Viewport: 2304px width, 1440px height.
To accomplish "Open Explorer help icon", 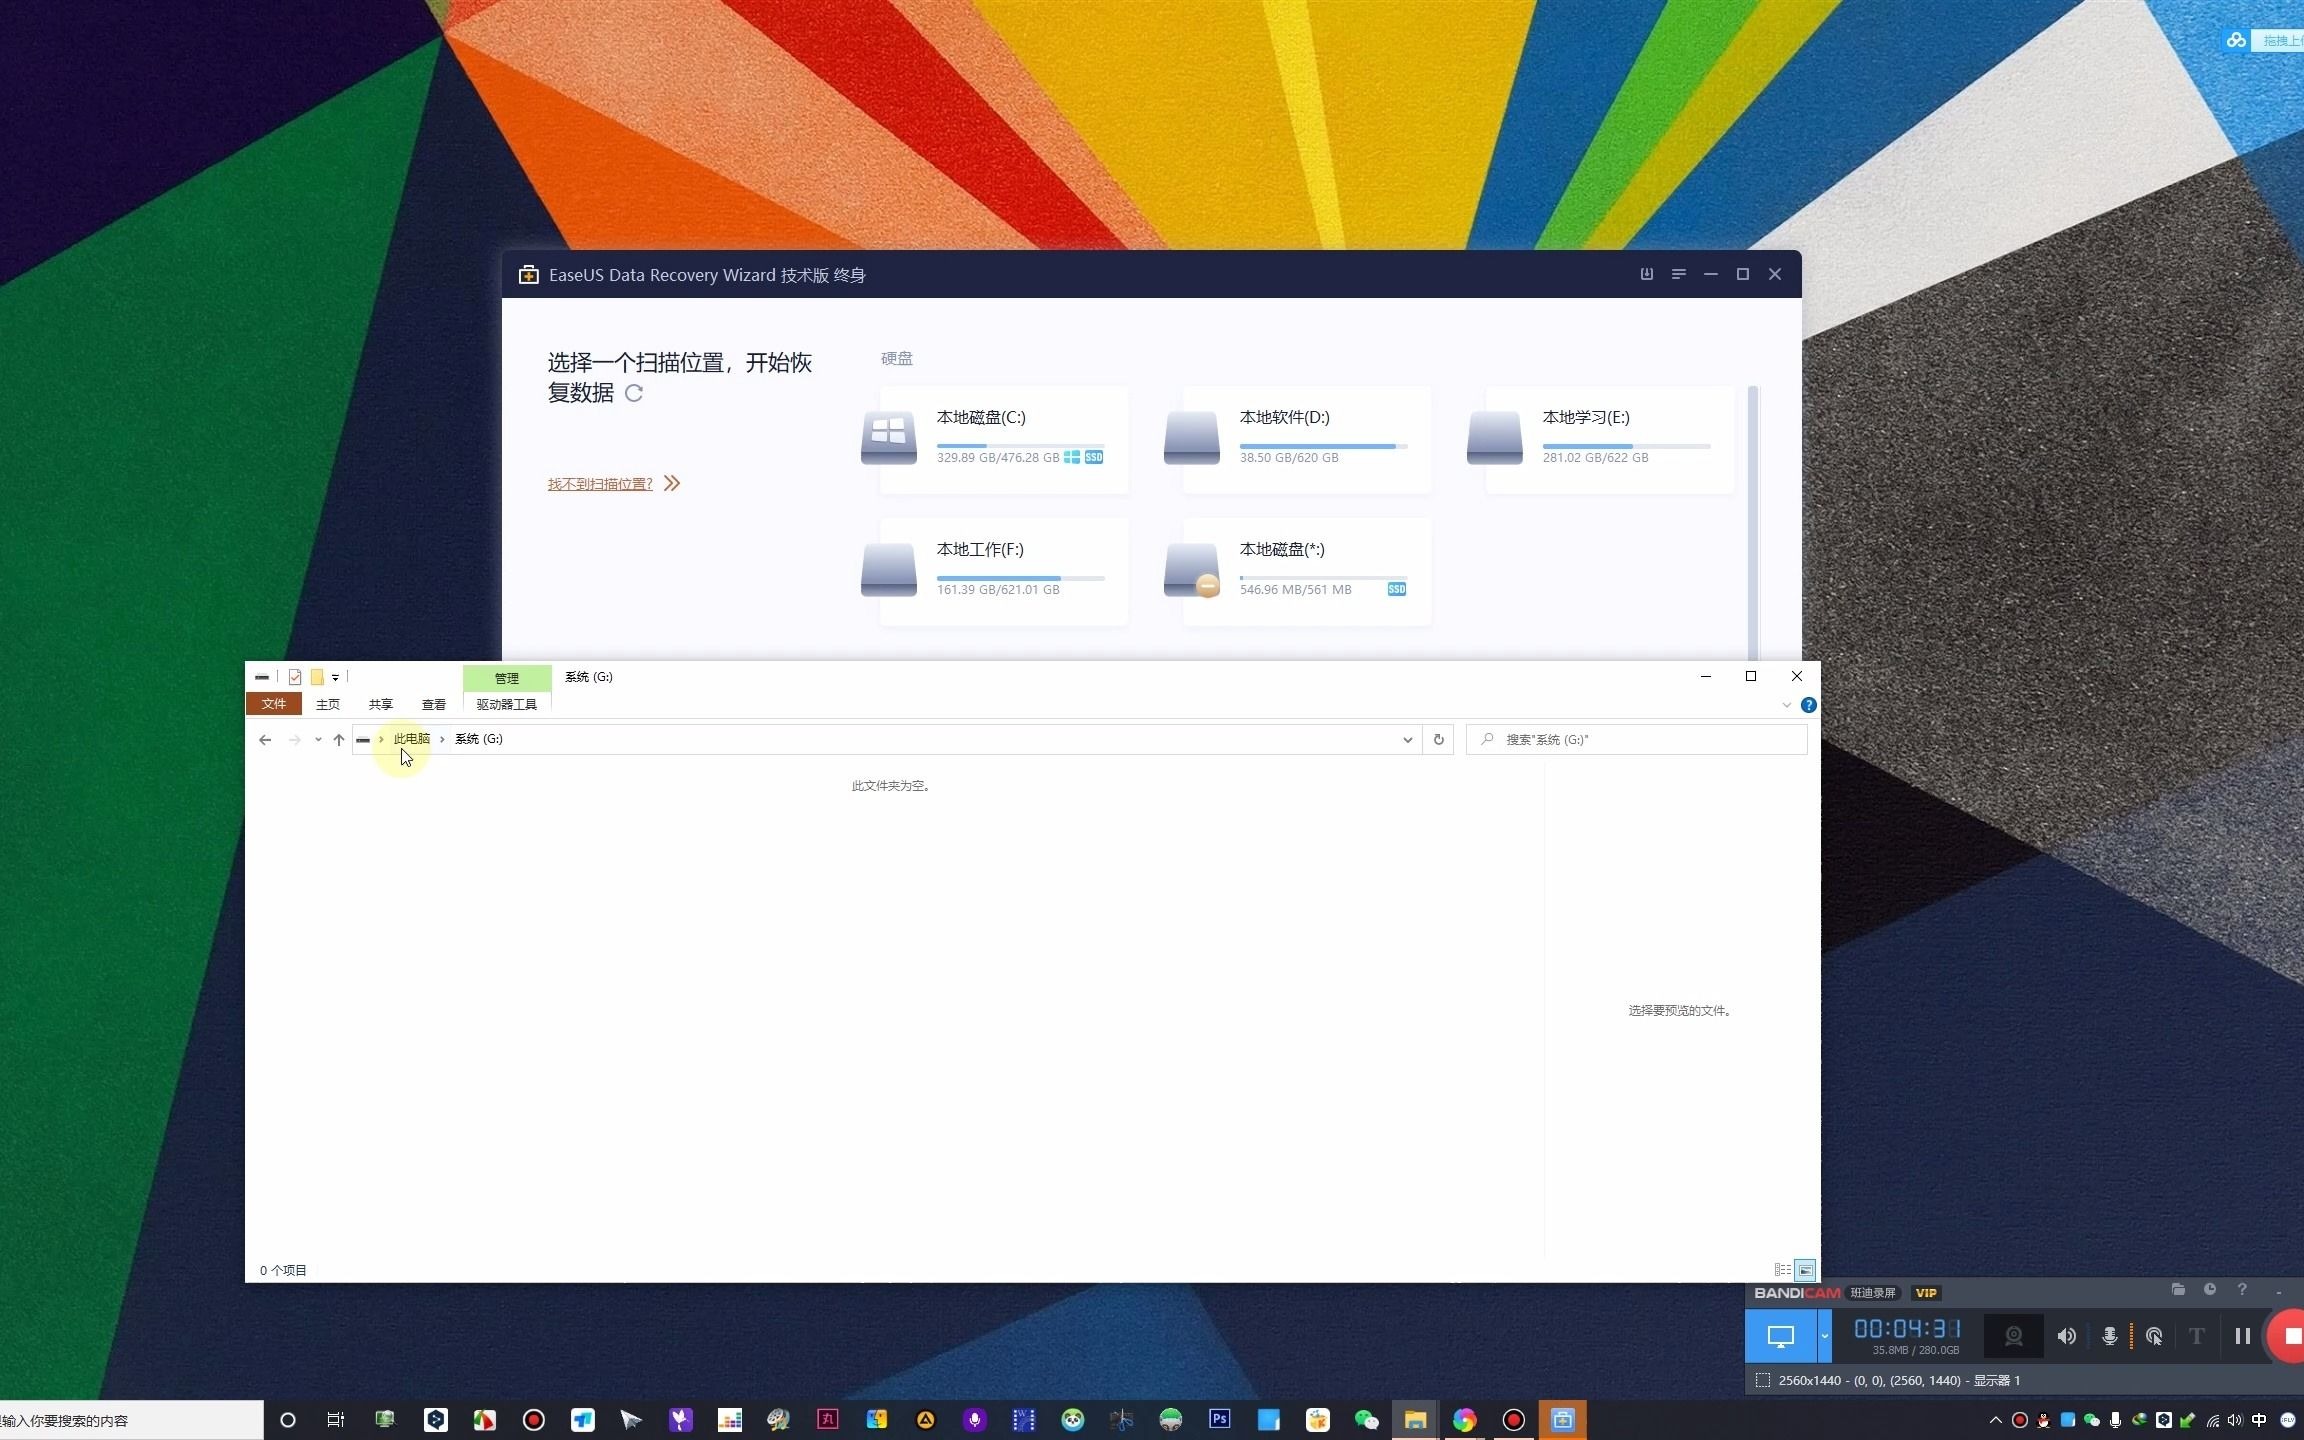I will click(1809, 705).
